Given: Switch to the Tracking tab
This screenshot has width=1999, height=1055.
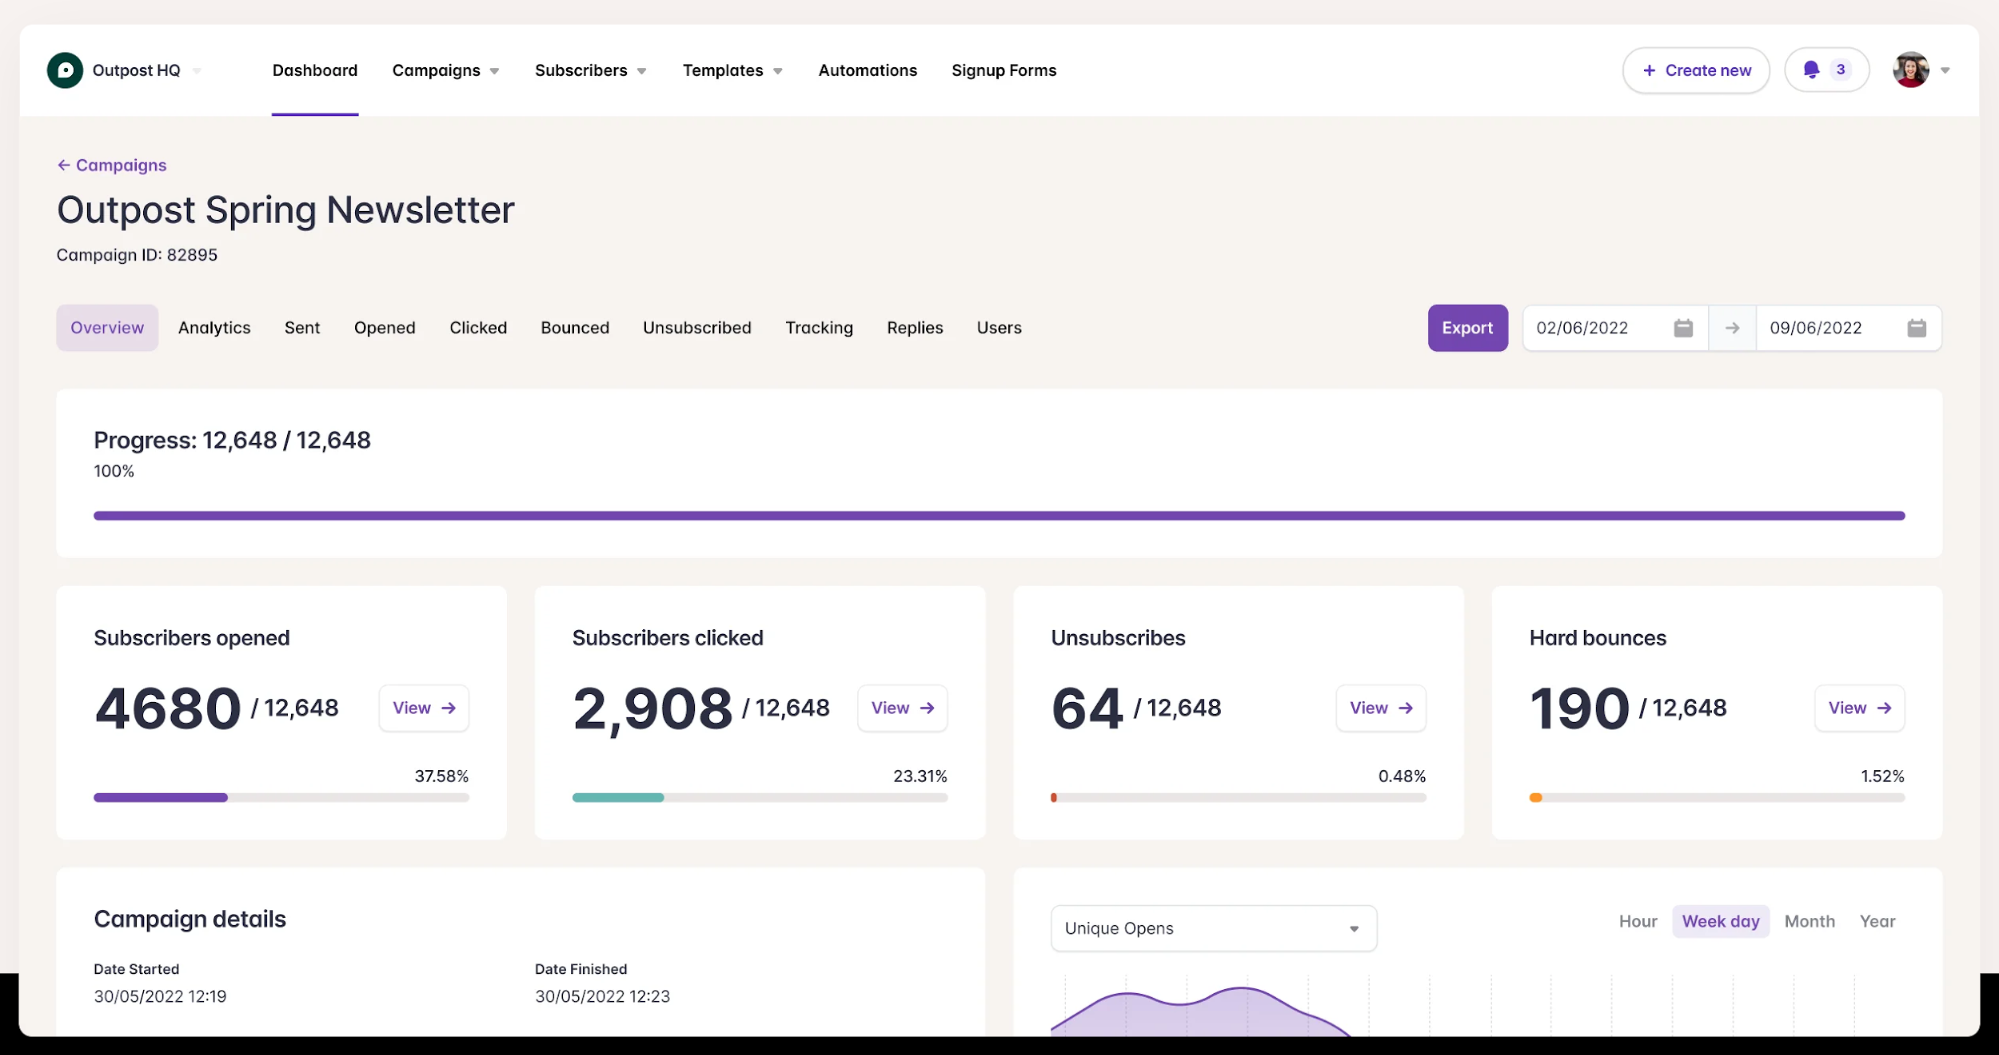Looking at the screenshot, I should click(819, 328).
